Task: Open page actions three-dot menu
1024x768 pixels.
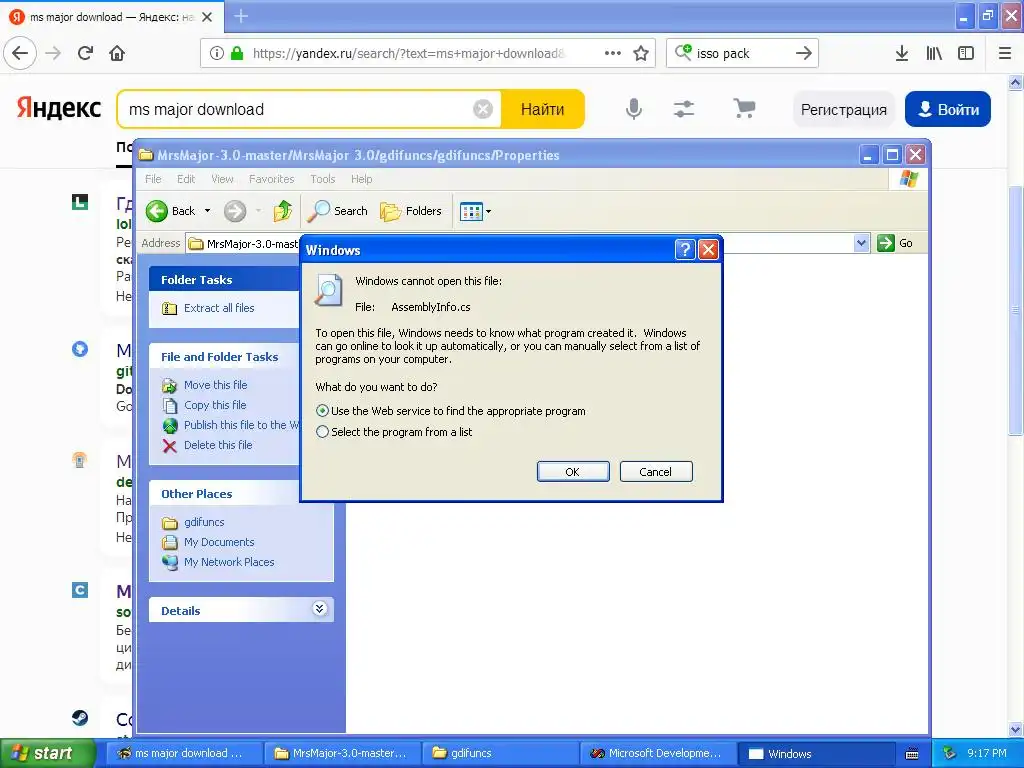Action: coord(613,53)
